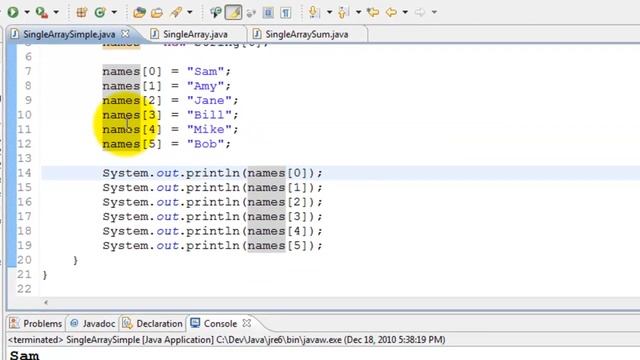The height and width of the screenshot is (360, 640).
Task: Click the Run Last Tool (external tools) icon
Action: [41, 12]
